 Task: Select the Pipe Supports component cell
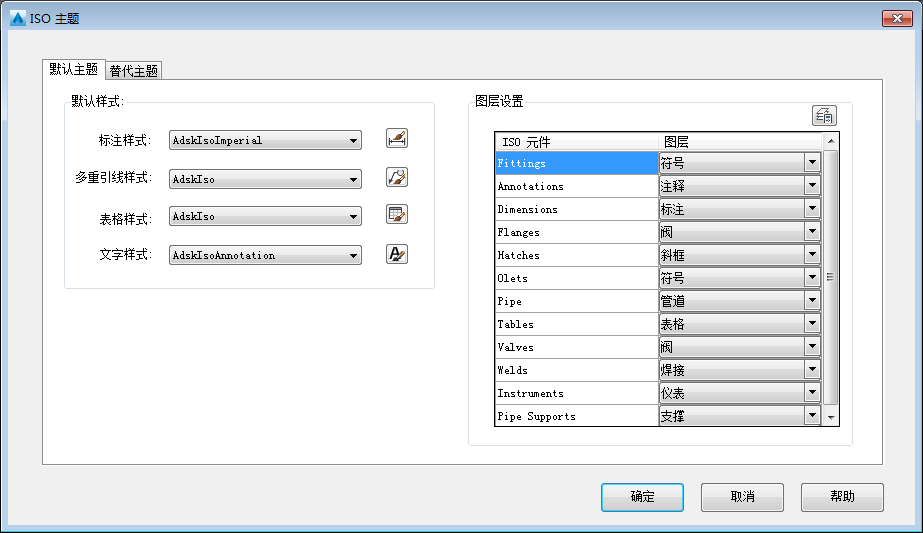click(577, 416)
